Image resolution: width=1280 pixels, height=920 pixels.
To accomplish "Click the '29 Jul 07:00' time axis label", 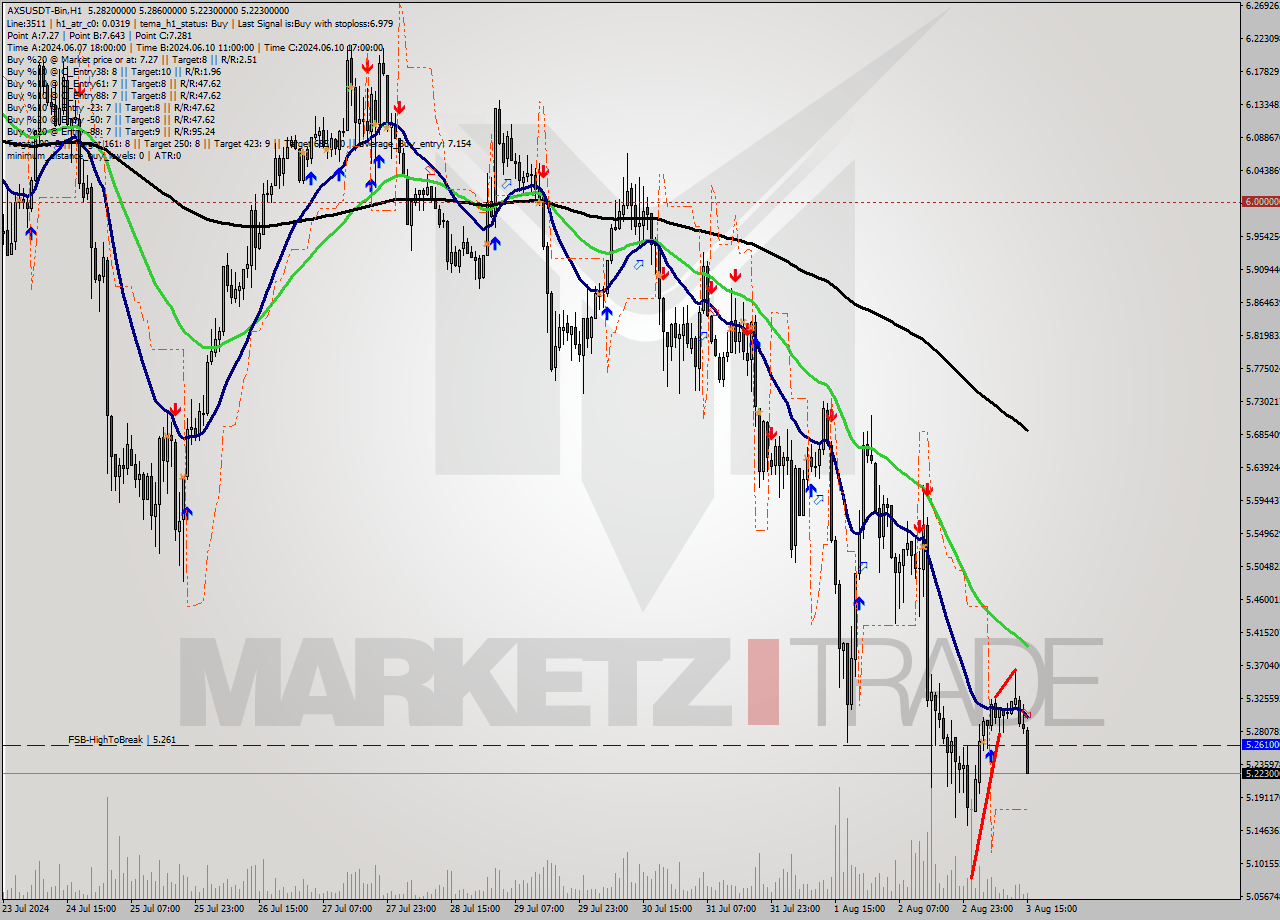I will click(x=538, y=909).
